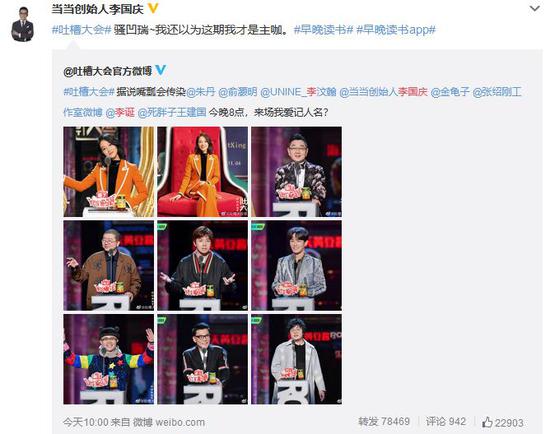550x434 pixels.
Task: Open the #吐槽大会# hashtag in top post
Action: click(81, 30)
